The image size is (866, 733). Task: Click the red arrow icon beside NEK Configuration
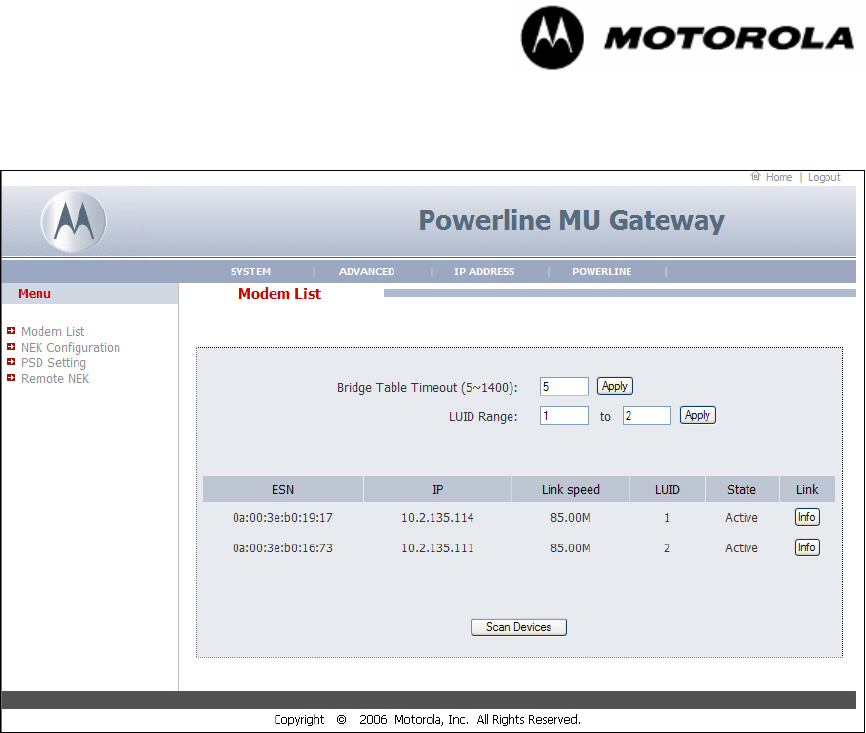(x=11, y=346)
